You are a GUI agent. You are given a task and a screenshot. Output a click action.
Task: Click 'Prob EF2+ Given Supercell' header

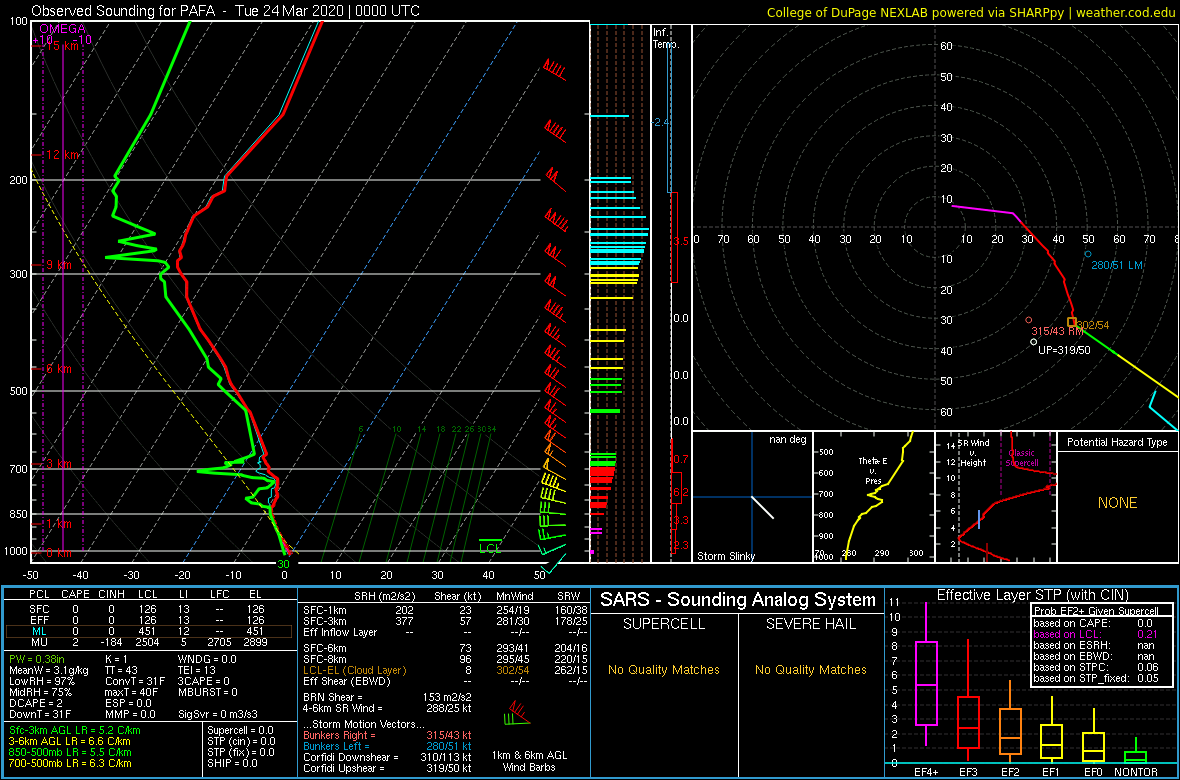click(x=1095, y=611)
